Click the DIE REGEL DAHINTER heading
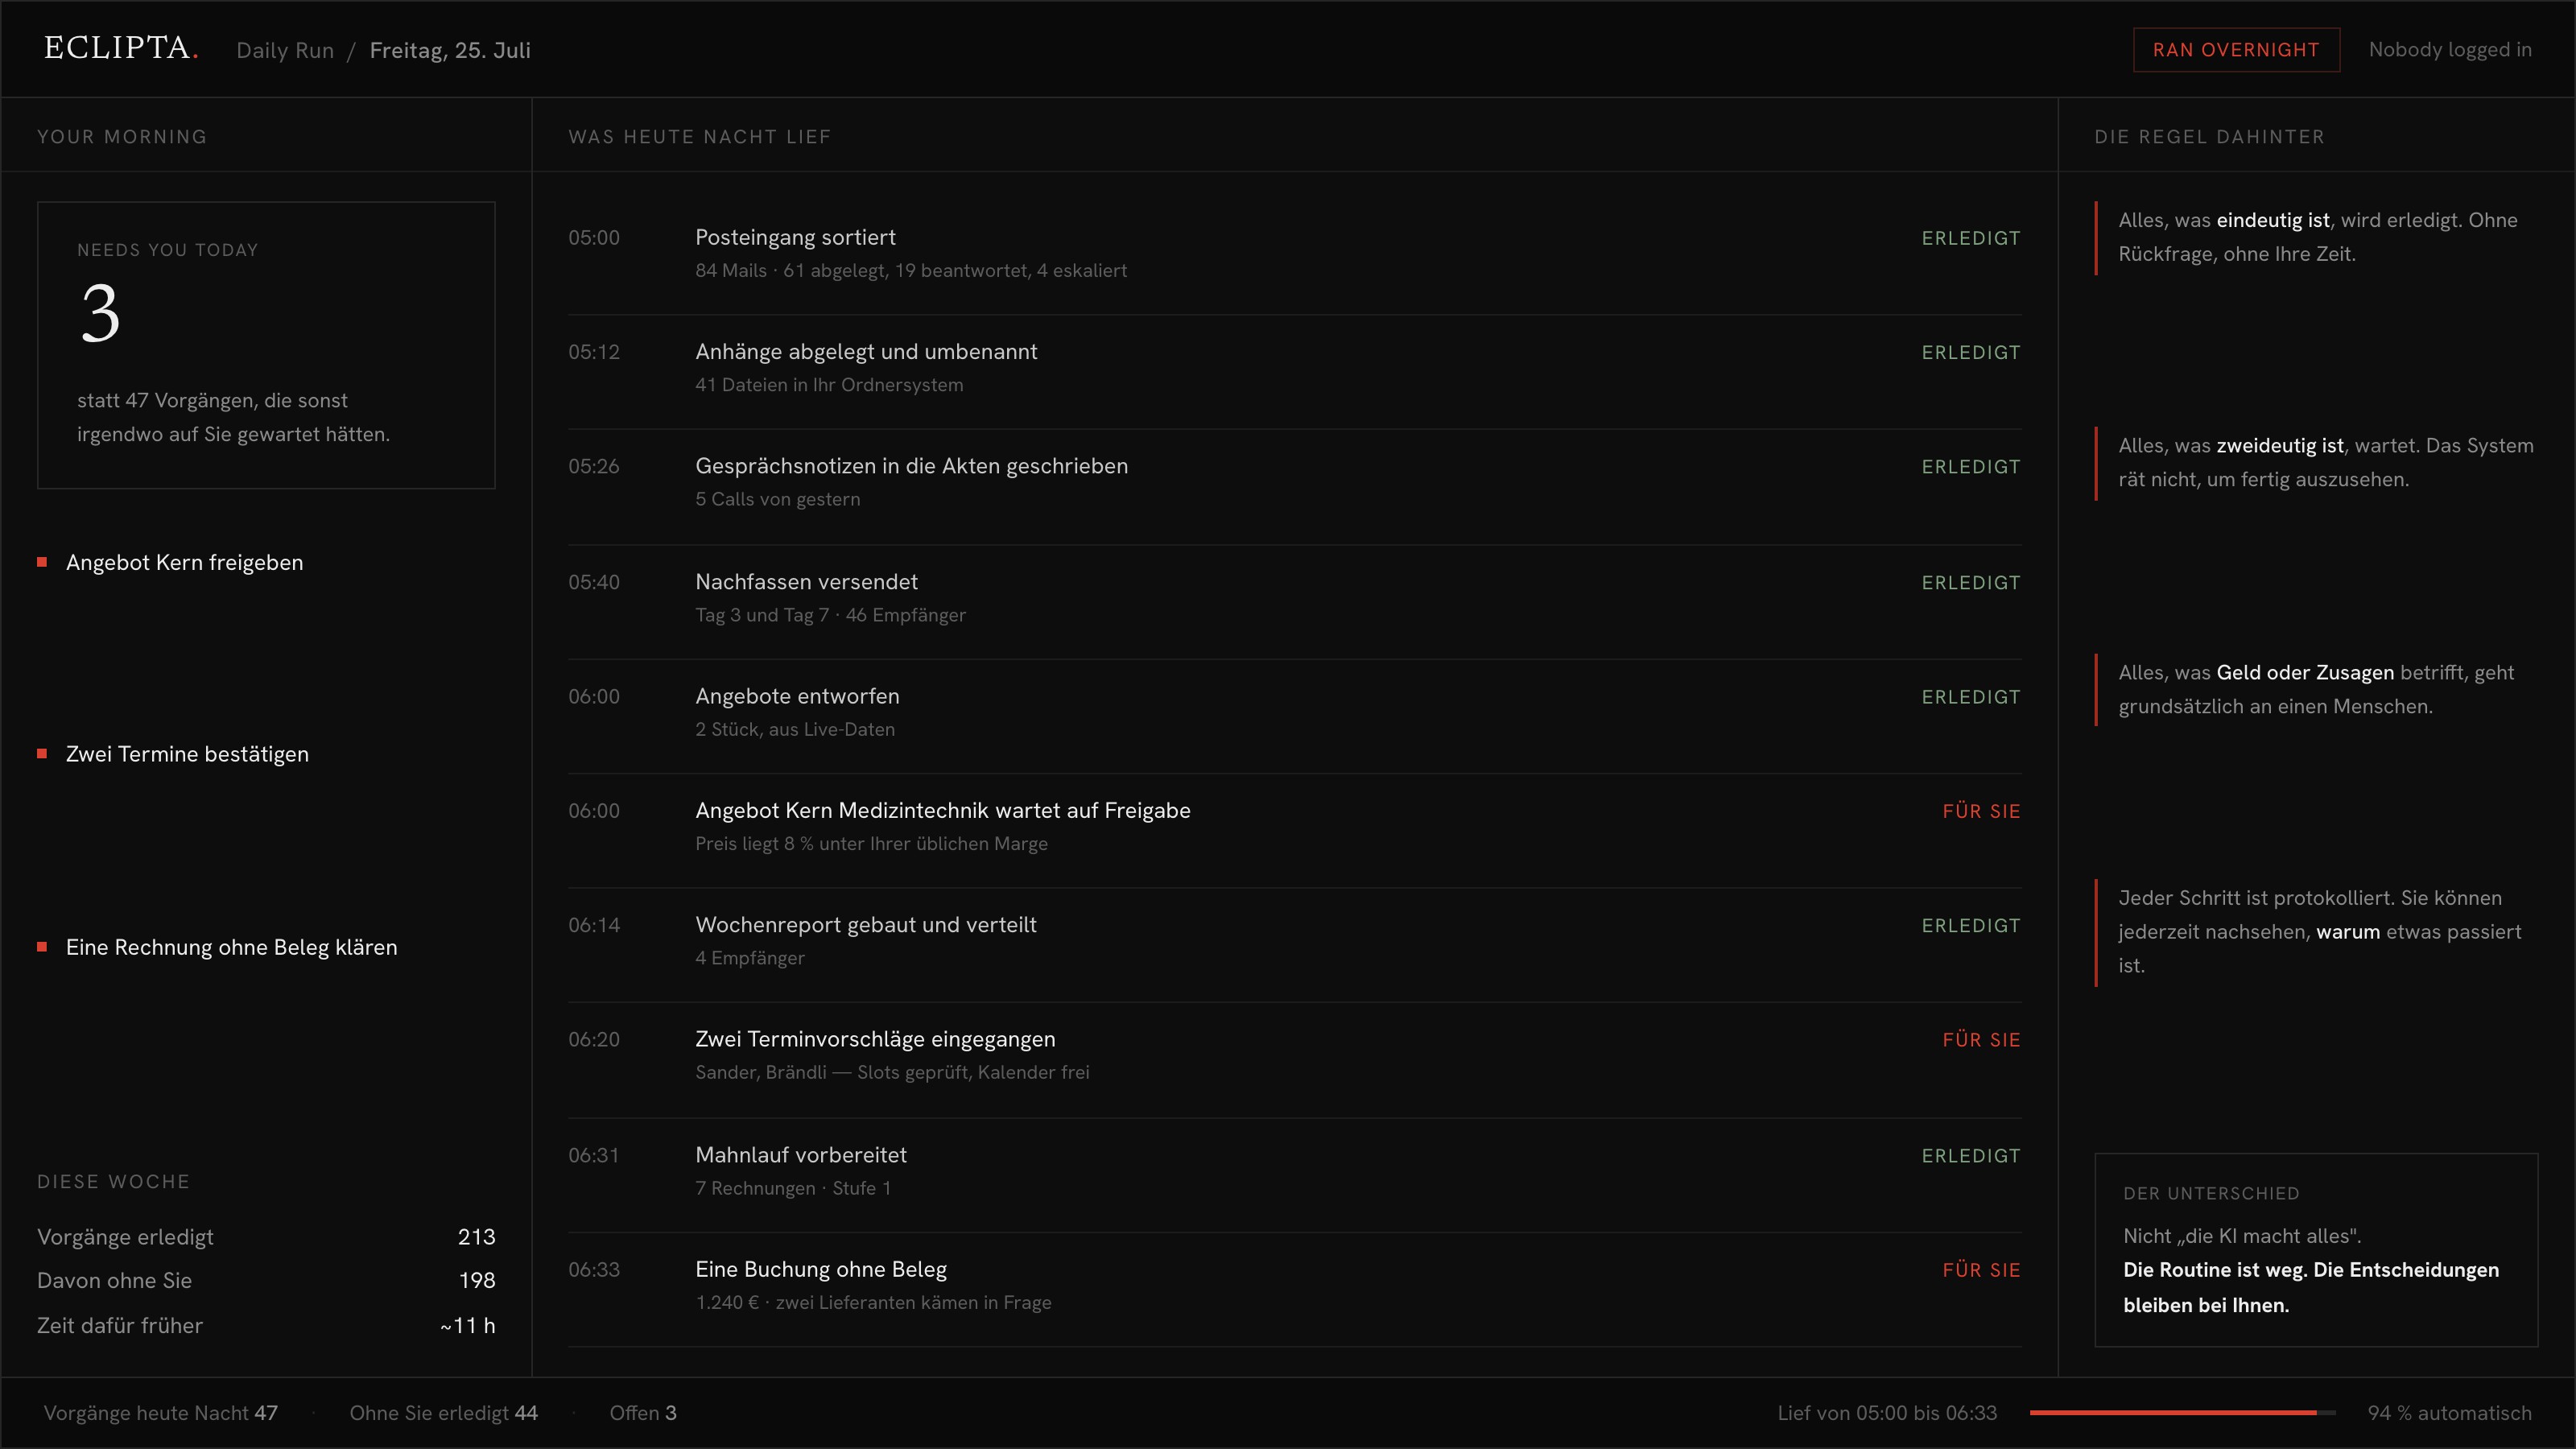 coord(2209,137)
